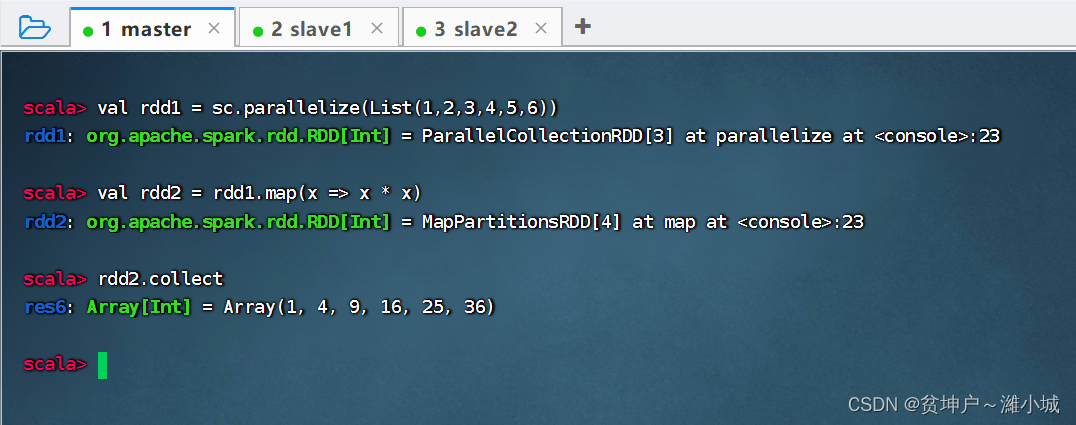
Task: Click the green status dot on slave2 tab
Action: tap(421, 31)
